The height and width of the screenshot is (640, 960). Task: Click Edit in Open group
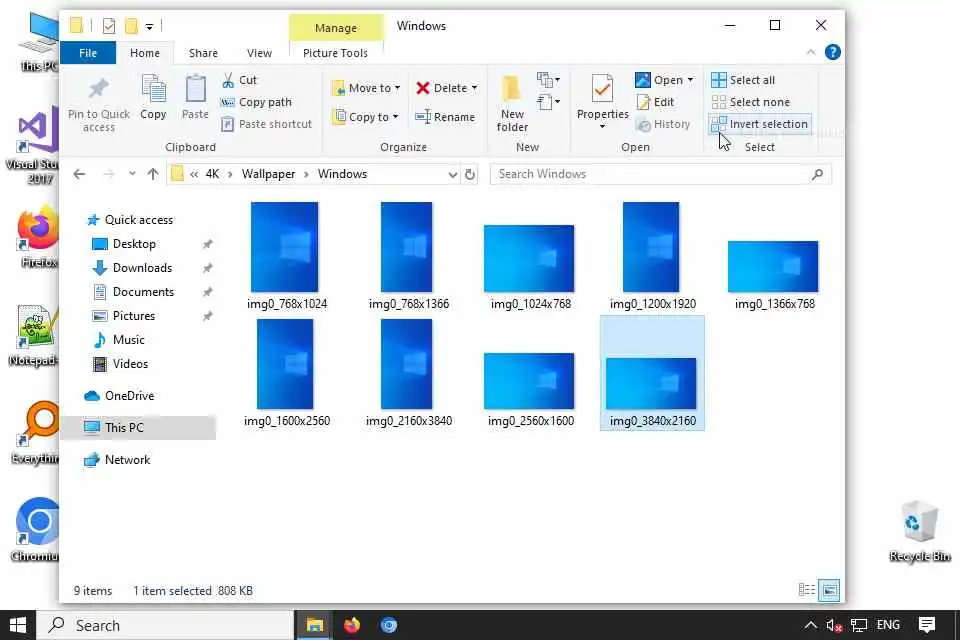[655, 102]
